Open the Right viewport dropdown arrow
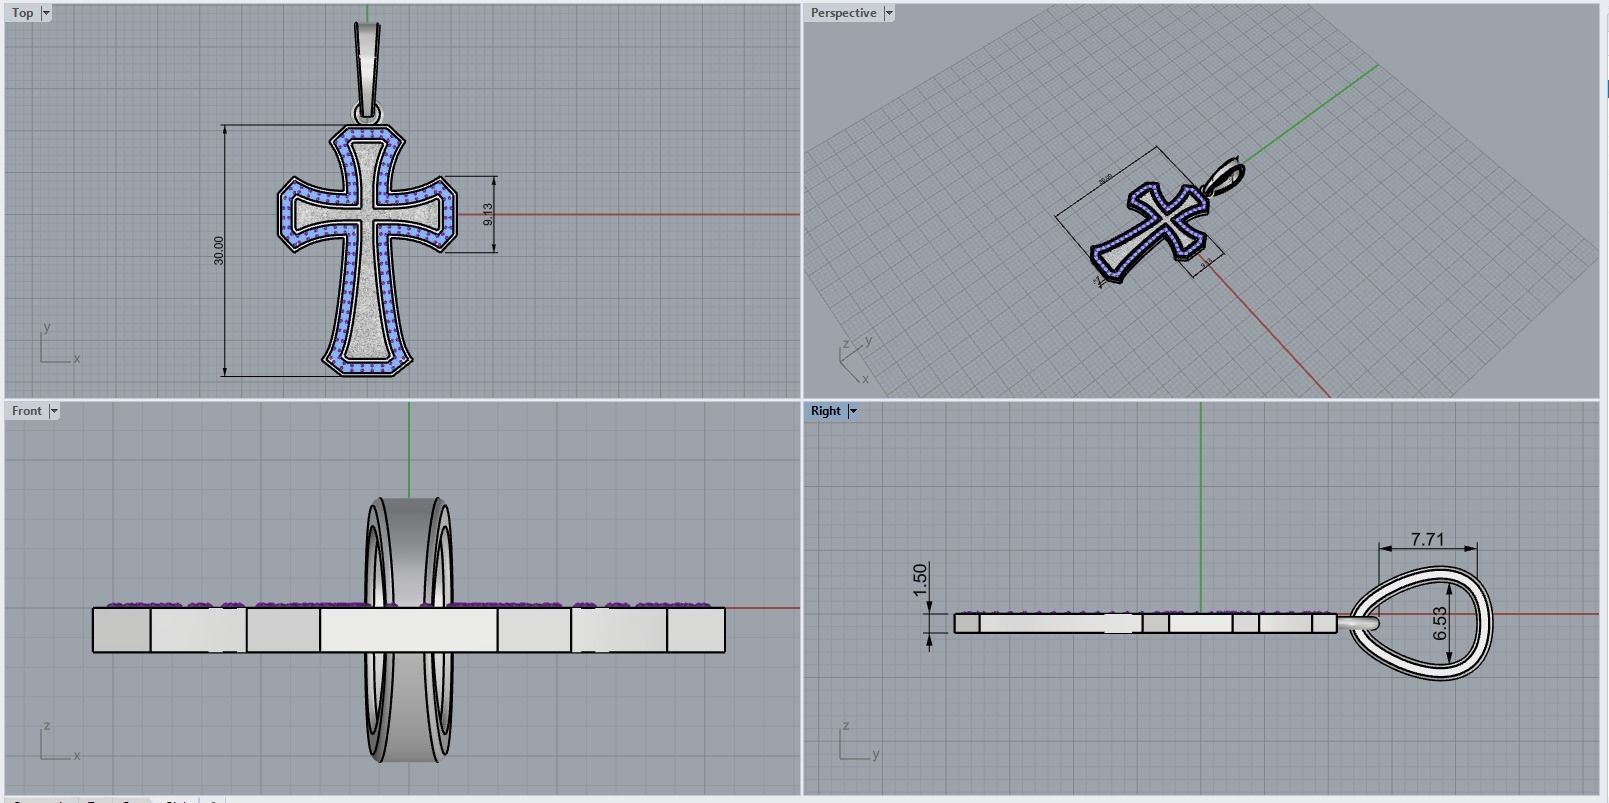Viewport: 1609px width, 803px height. tap(853, 411)
